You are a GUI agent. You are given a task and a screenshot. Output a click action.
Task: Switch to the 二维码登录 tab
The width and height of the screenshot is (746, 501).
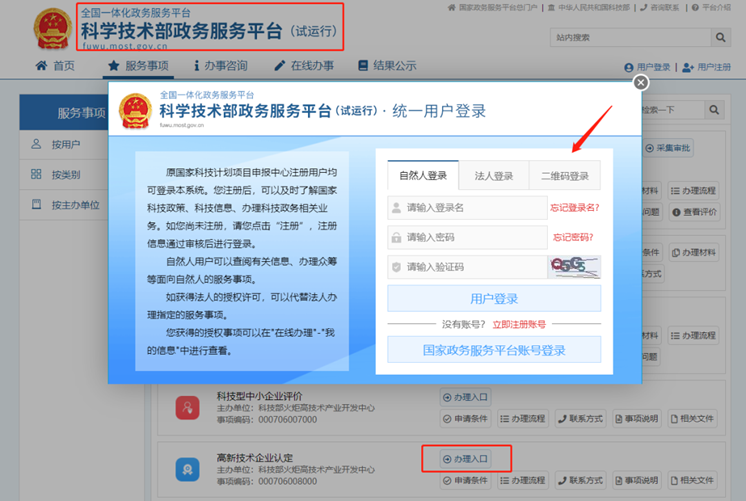pos(565,176)
